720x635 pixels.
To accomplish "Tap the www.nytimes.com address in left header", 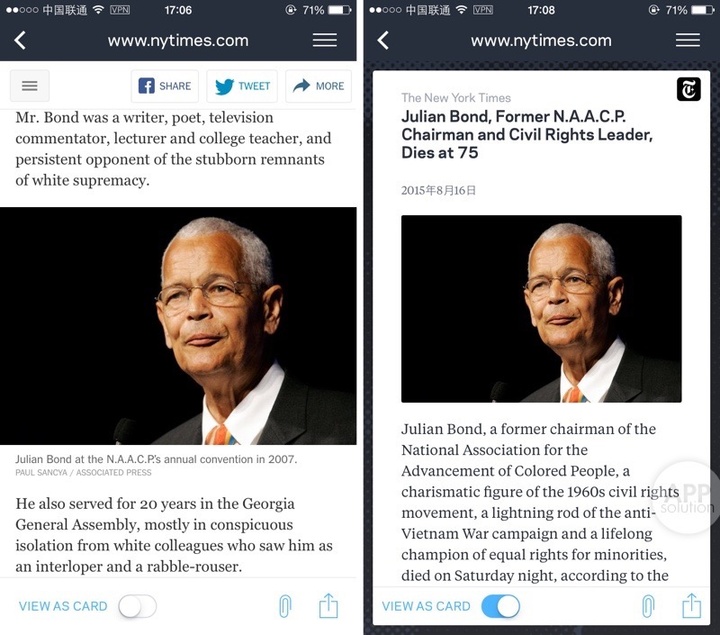I will (x=178, y=40).
